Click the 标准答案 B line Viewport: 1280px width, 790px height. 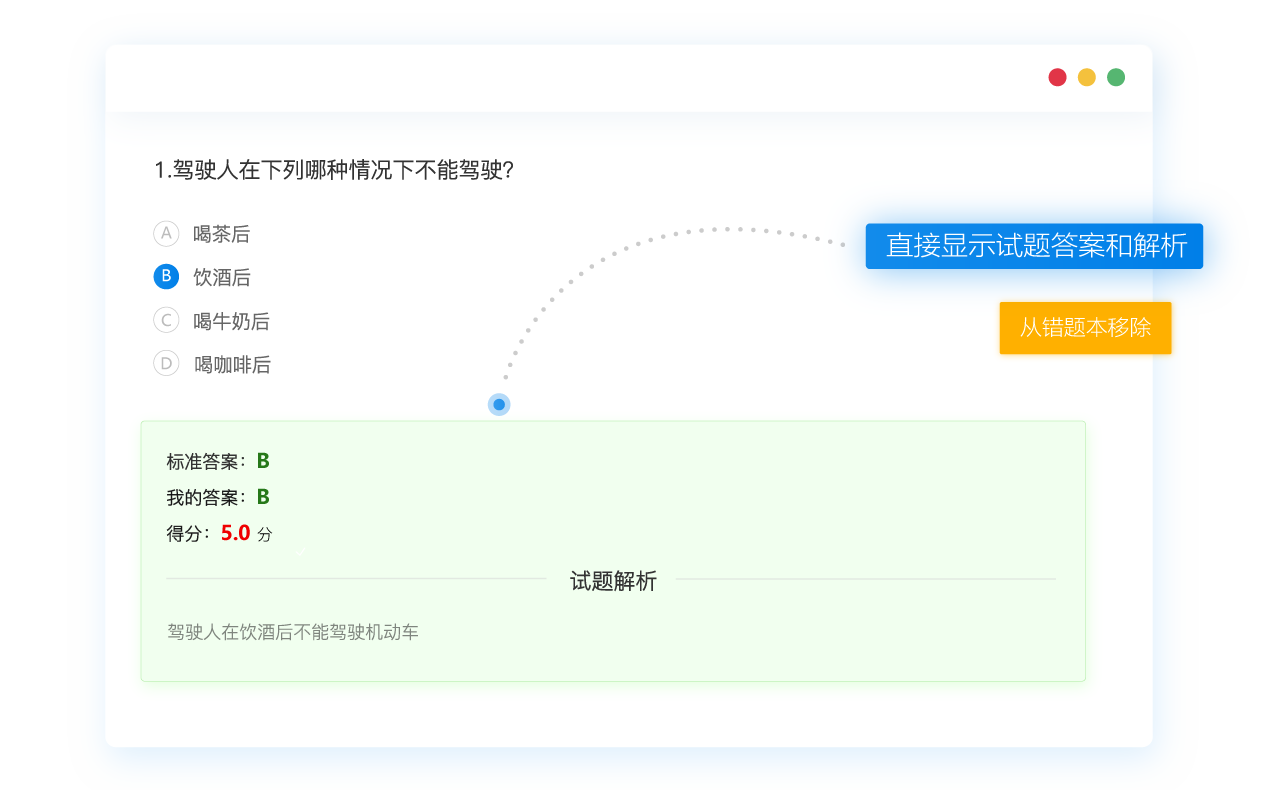(x=218, y=461)
